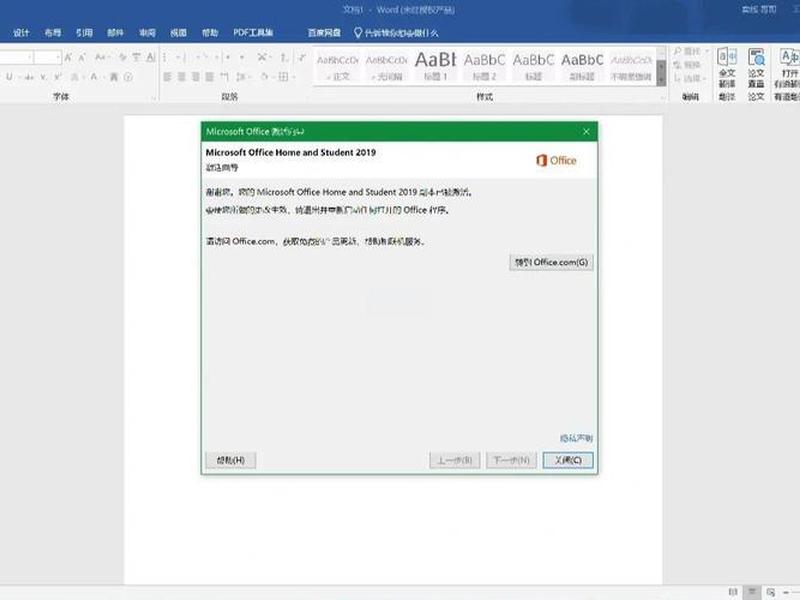Apply the 正文 (Normal) style

click(x=338, y=66)
